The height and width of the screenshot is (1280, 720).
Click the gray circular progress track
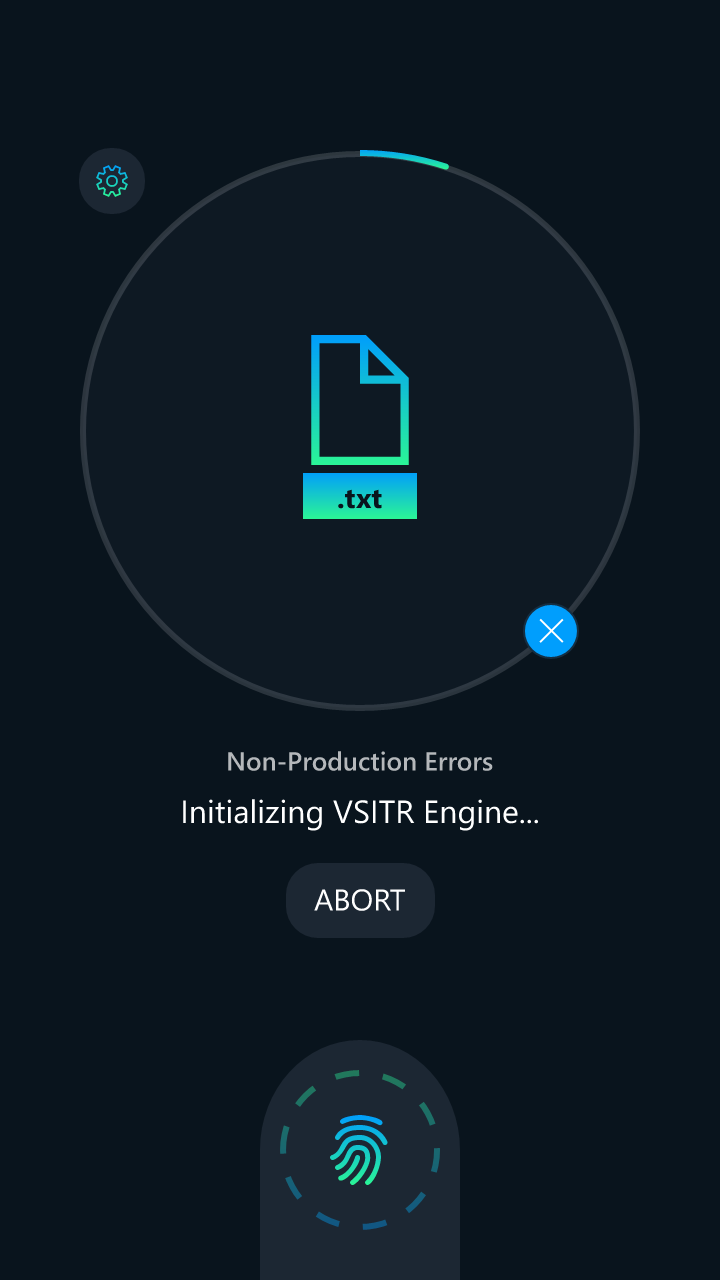(x=83, y=430)
